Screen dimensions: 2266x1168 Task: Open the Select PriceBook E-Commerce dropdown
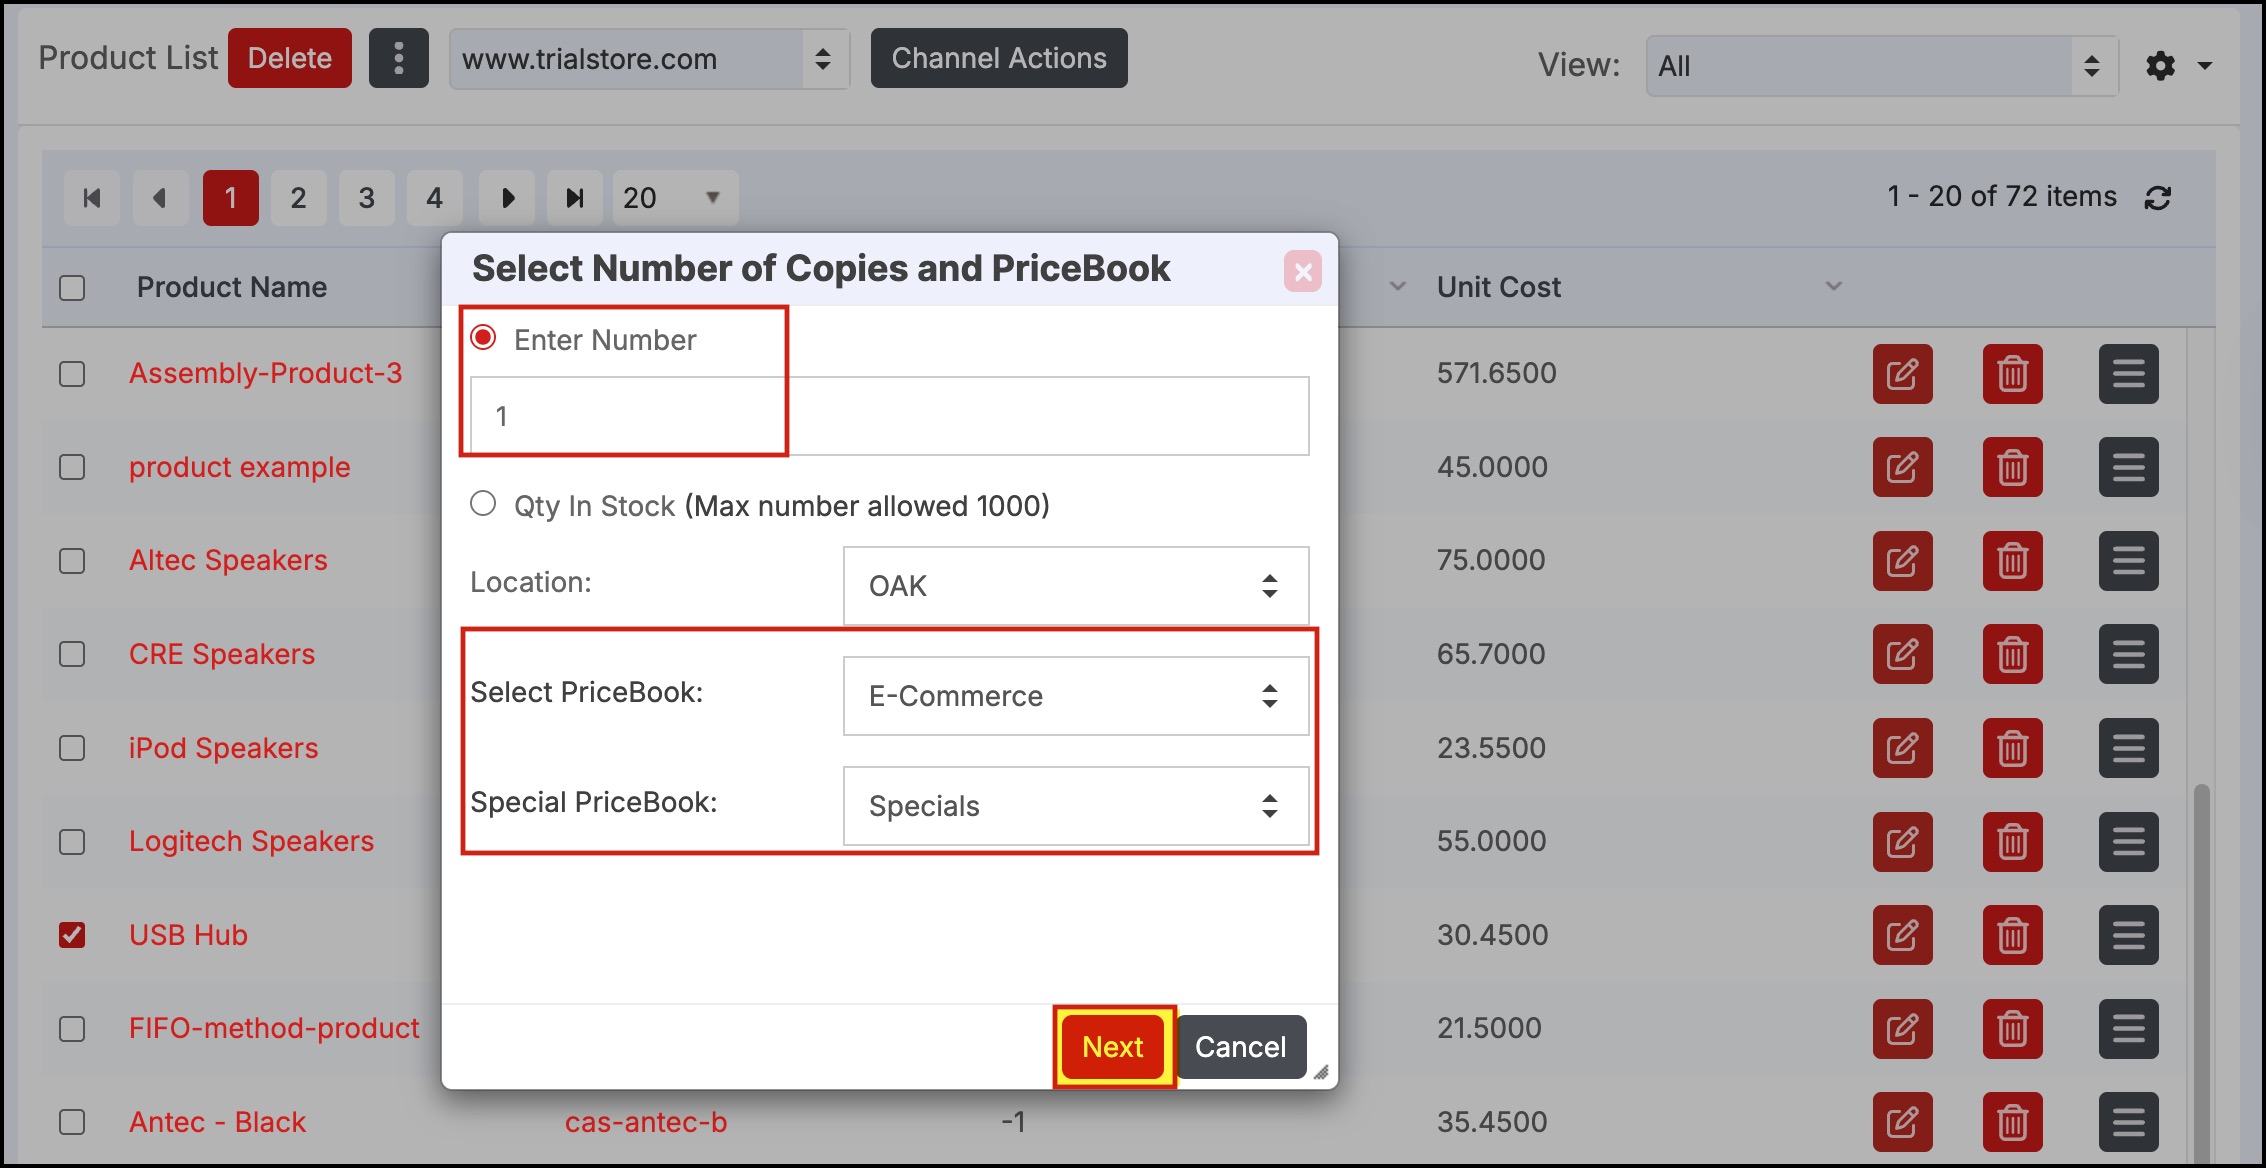[x=1075, y=696]
